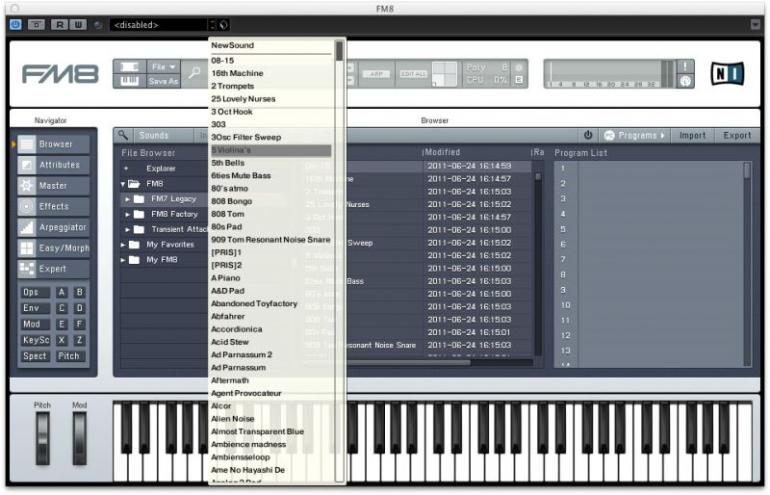Viewport: 770px width, 495px height.
Task: Select operator A button
Action: point(61,292)
